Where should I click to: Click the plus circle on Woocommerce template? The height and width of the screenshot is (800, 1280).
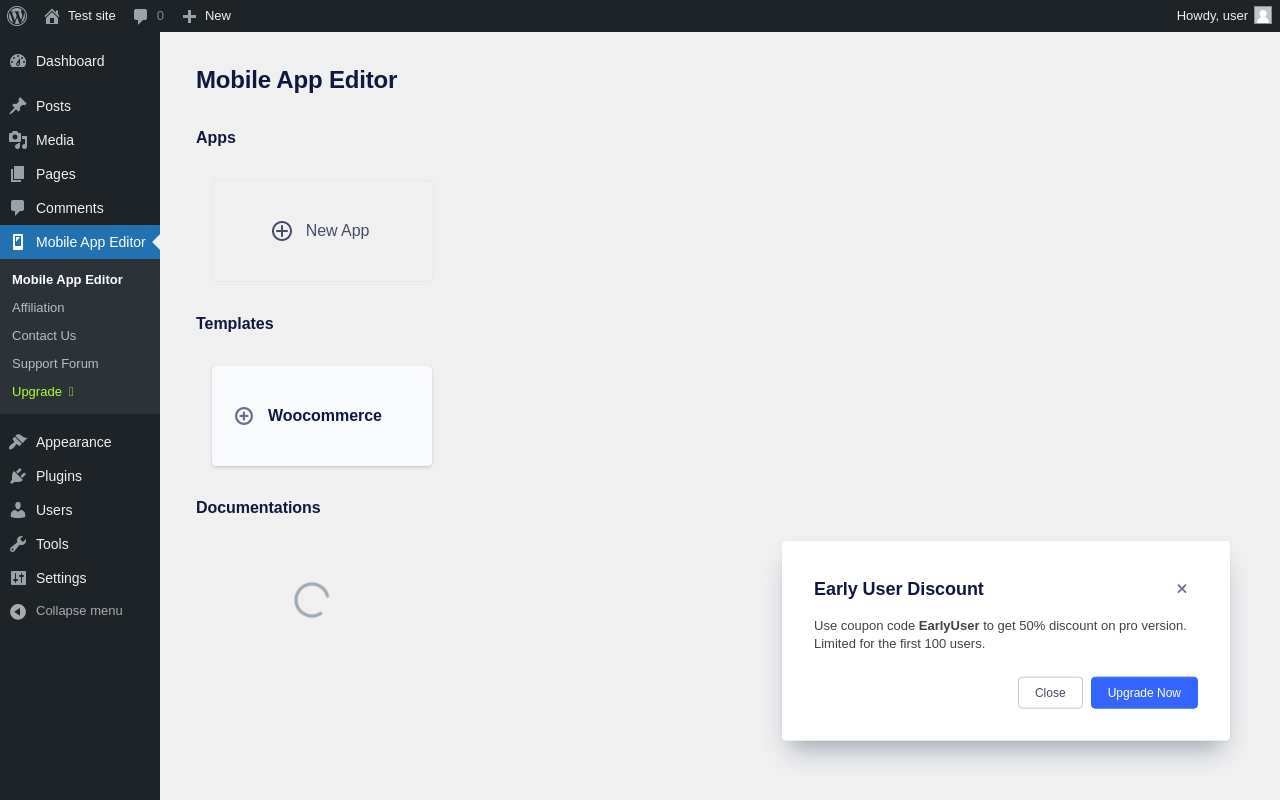click(244, 416)
